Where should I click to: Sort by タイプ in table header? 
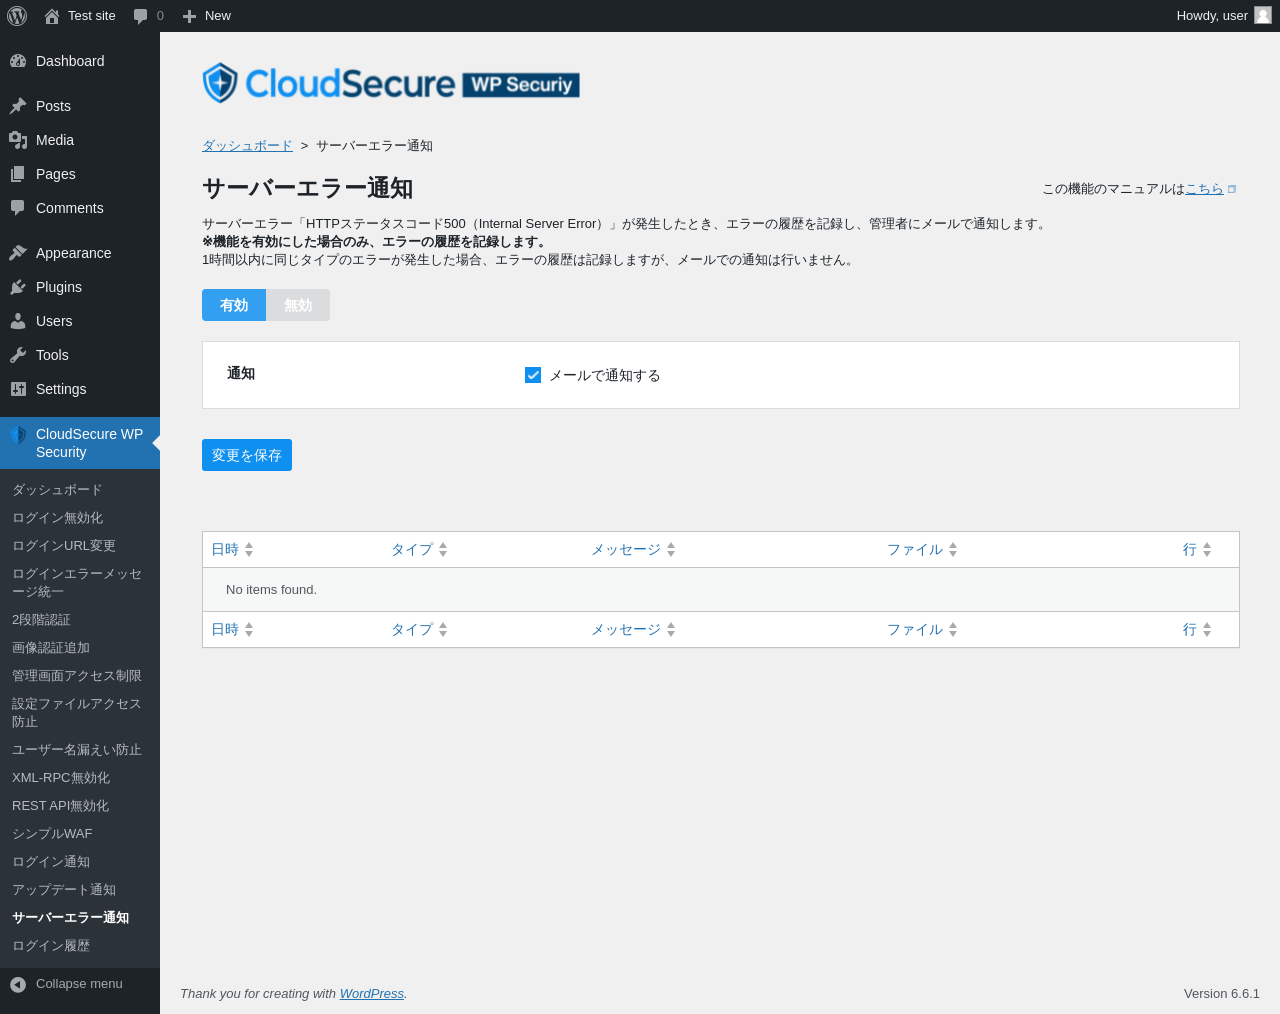pyautogui.click(x=419, y=550)
